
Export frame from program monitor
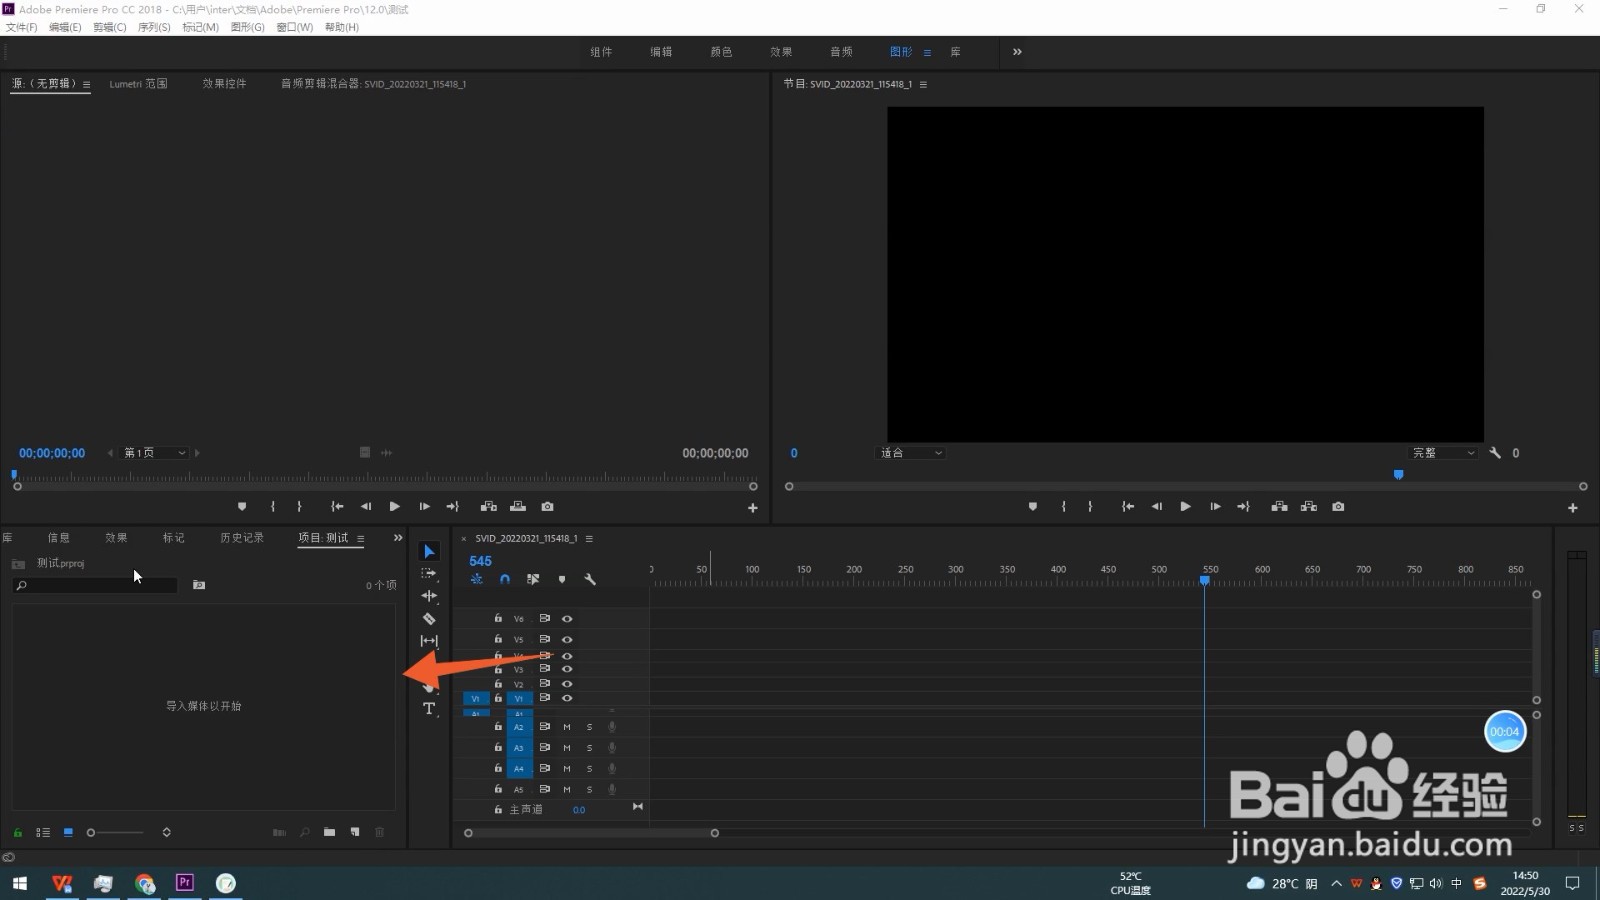pyautogui.click(x=1338, y=507)
